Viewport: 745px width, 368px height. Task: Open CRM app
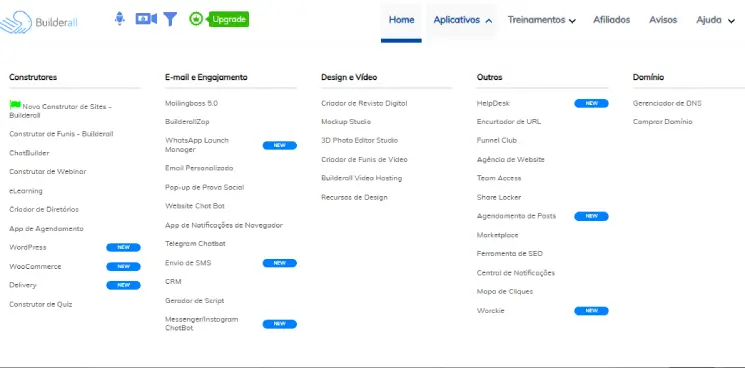173,282
